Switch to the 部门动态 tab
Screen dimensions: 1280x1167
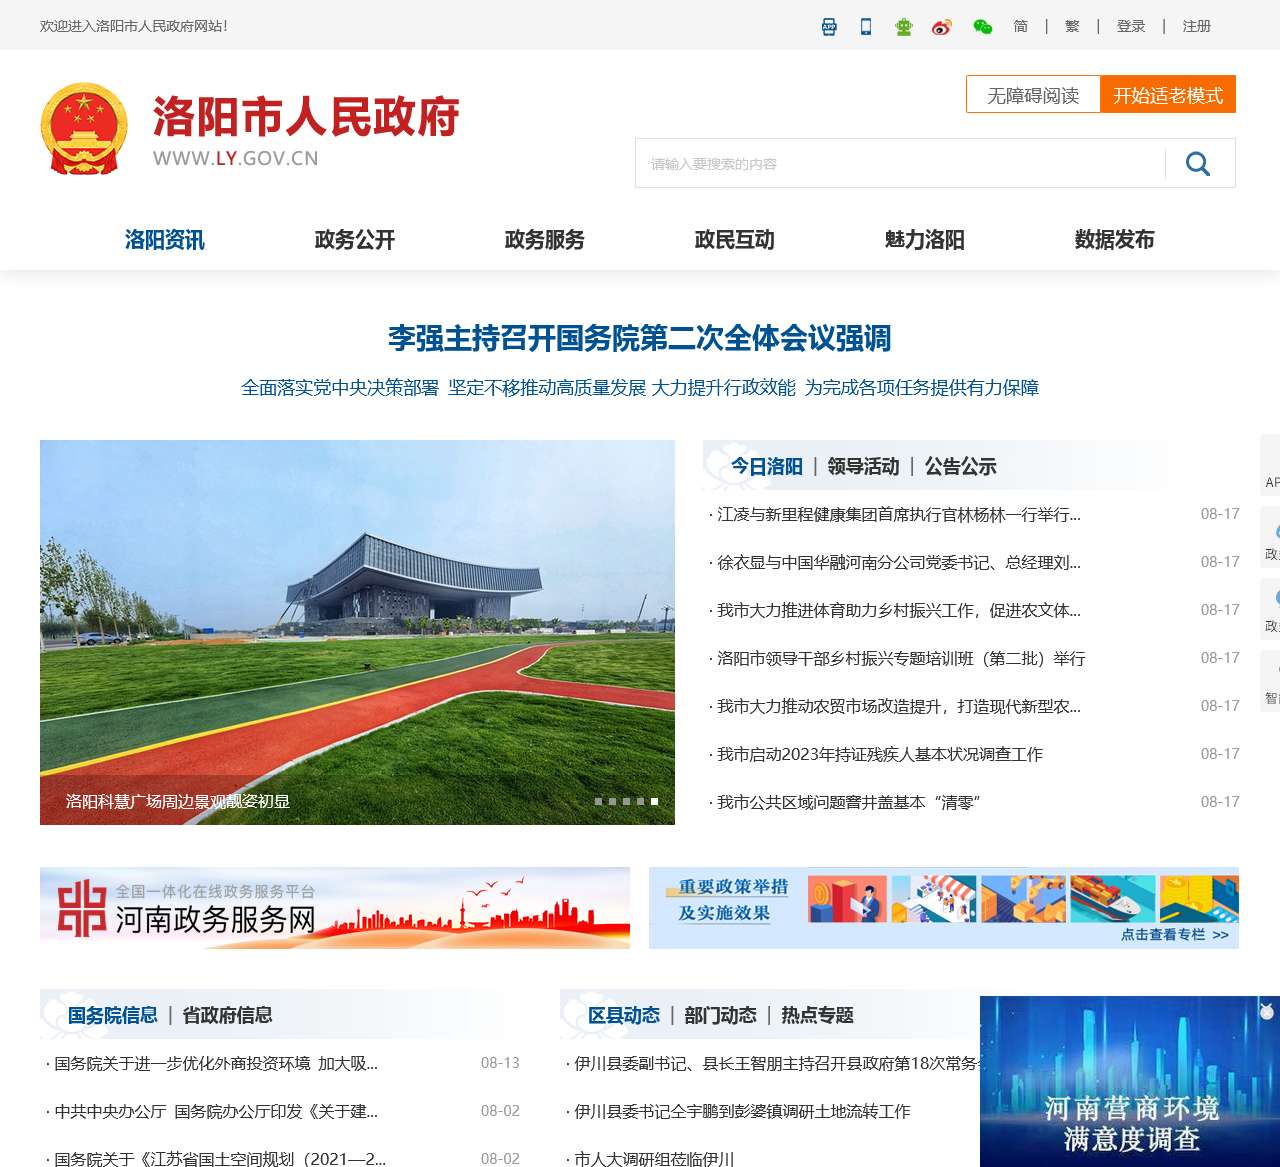[x=720, y=1016]
